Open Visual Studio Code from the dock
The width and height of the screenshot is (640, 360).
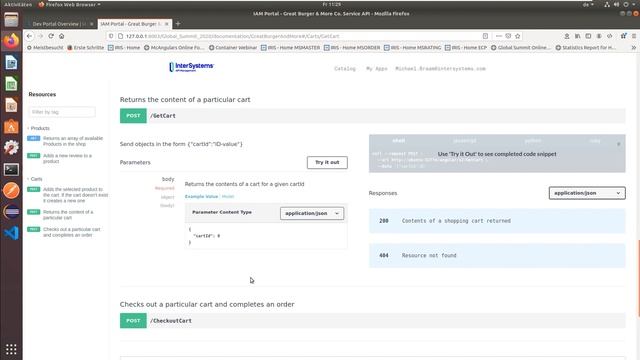click(x=11, y=233)
